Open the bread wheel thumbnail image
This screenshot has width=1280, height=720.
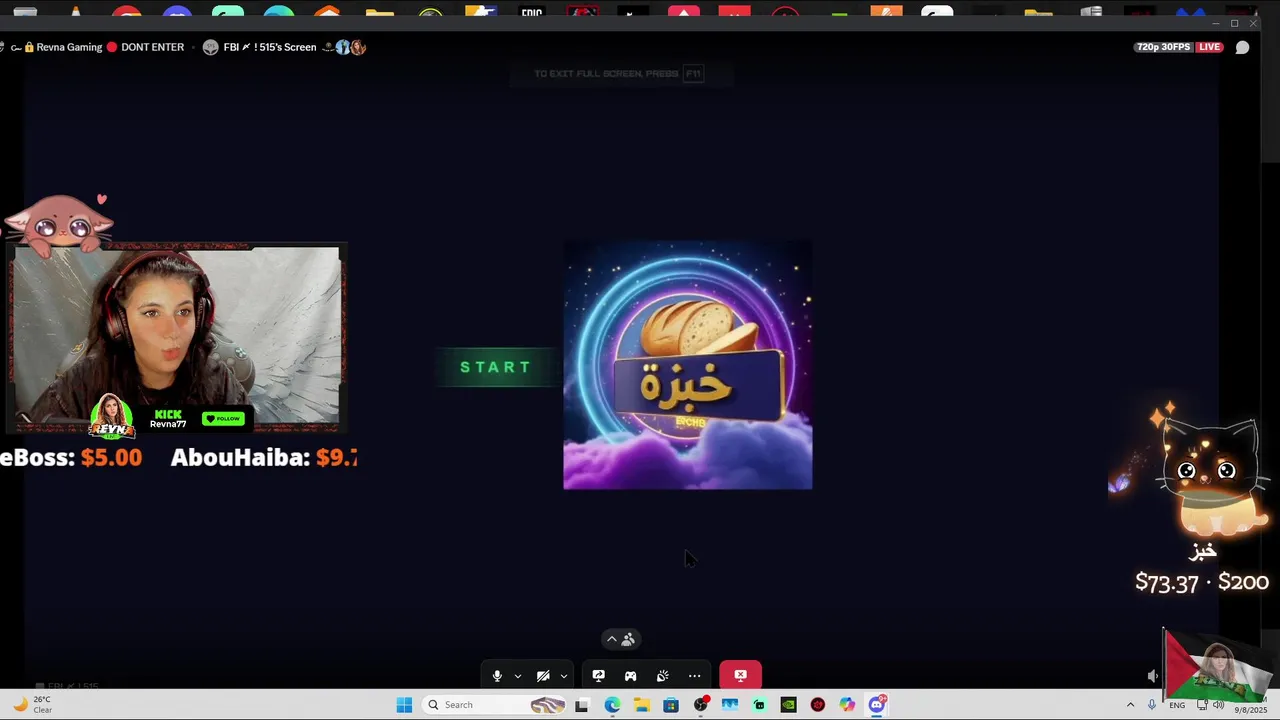click(688, 365)
